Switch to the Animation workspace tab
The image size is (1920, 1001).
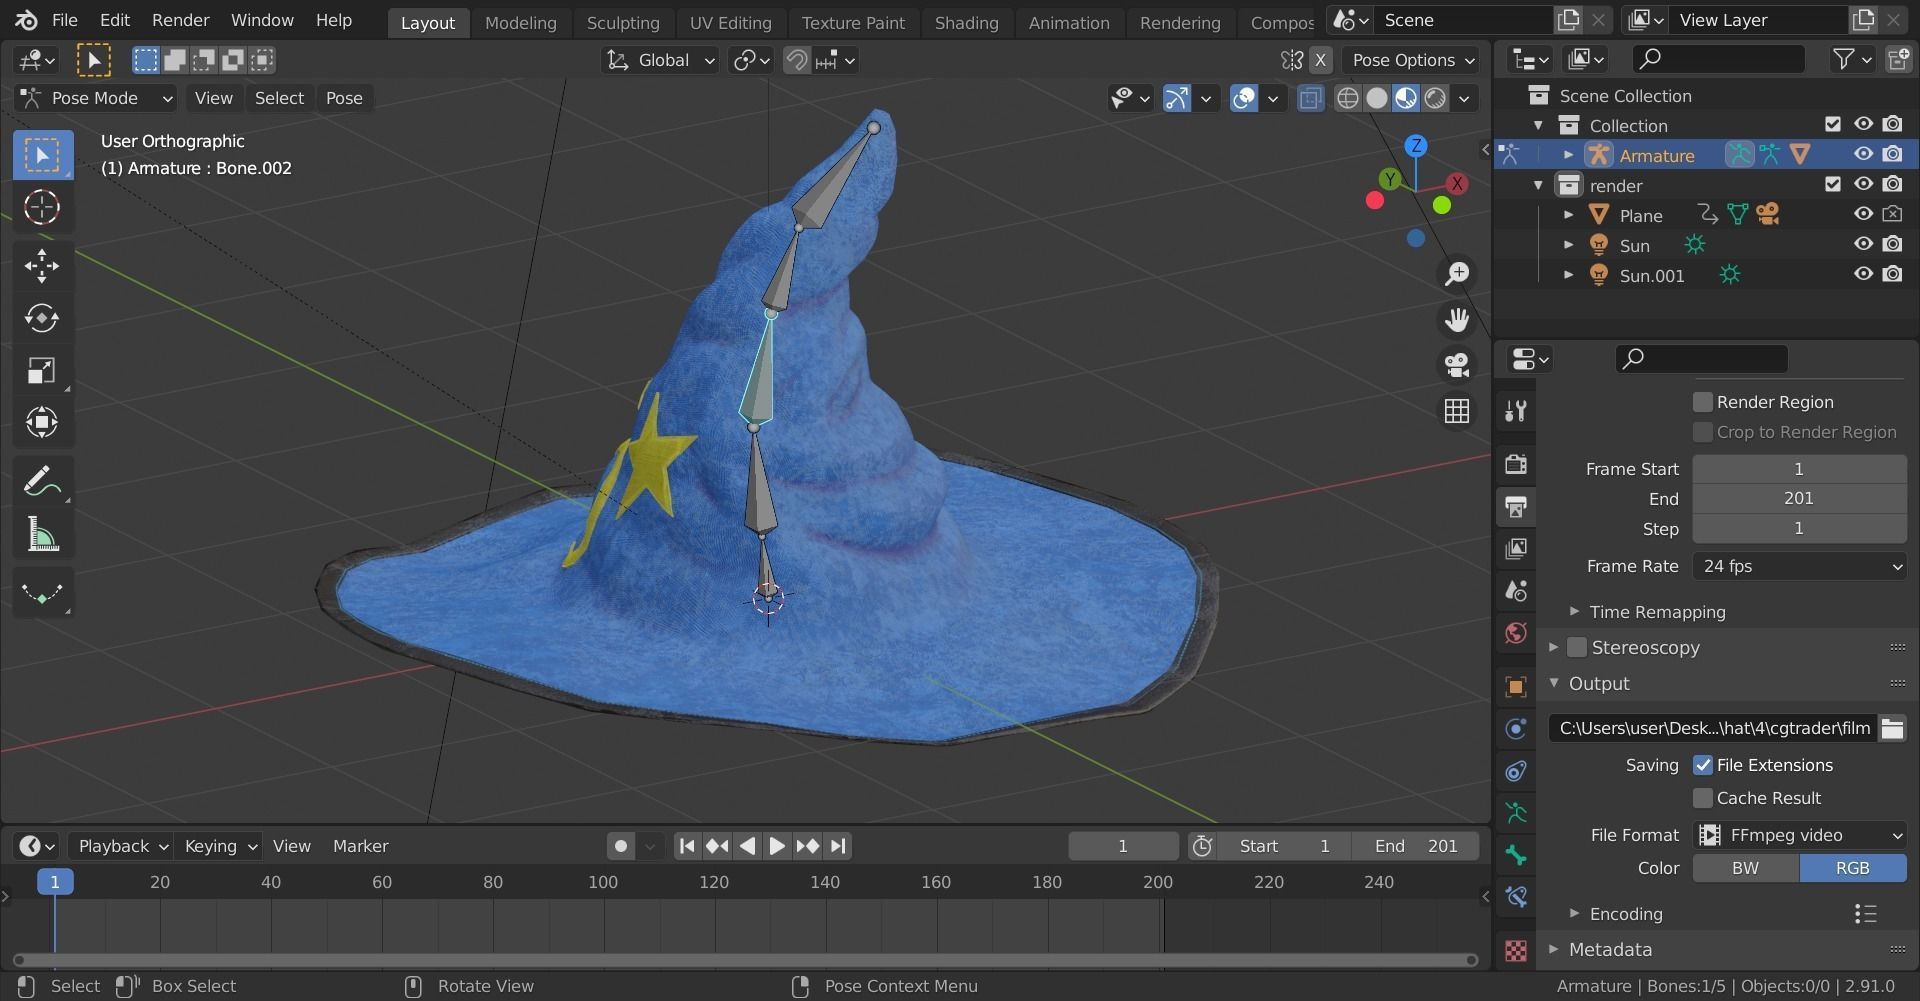coord(1069,22)
